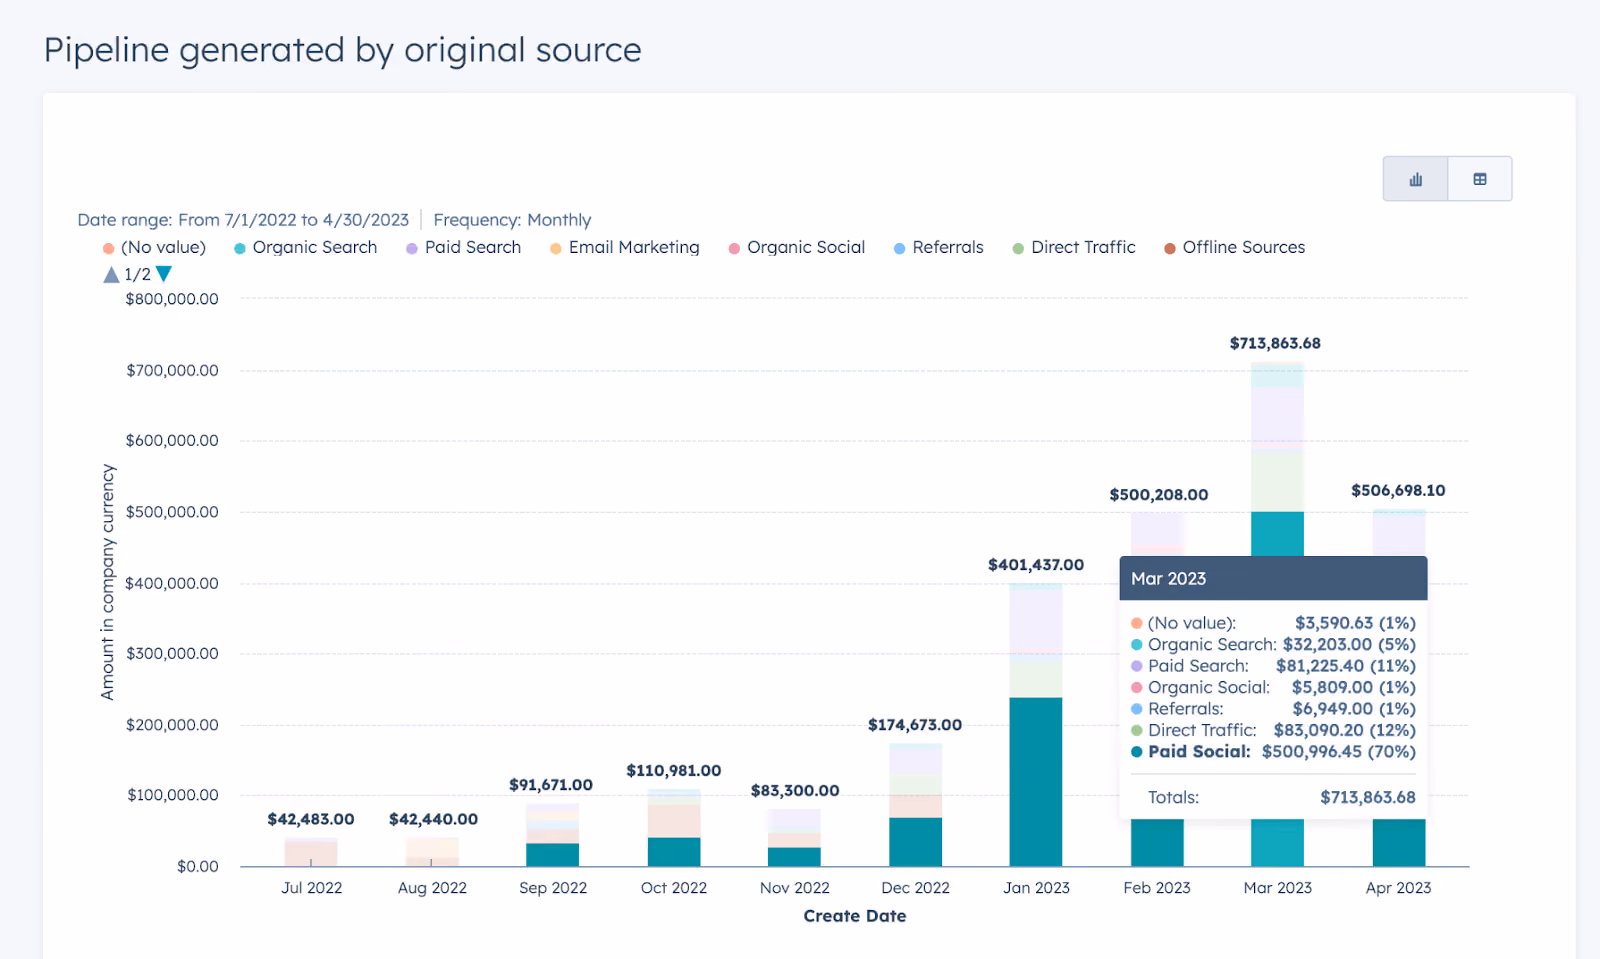Click the Direct Traffic row in tooltip

coord(1274,731)
